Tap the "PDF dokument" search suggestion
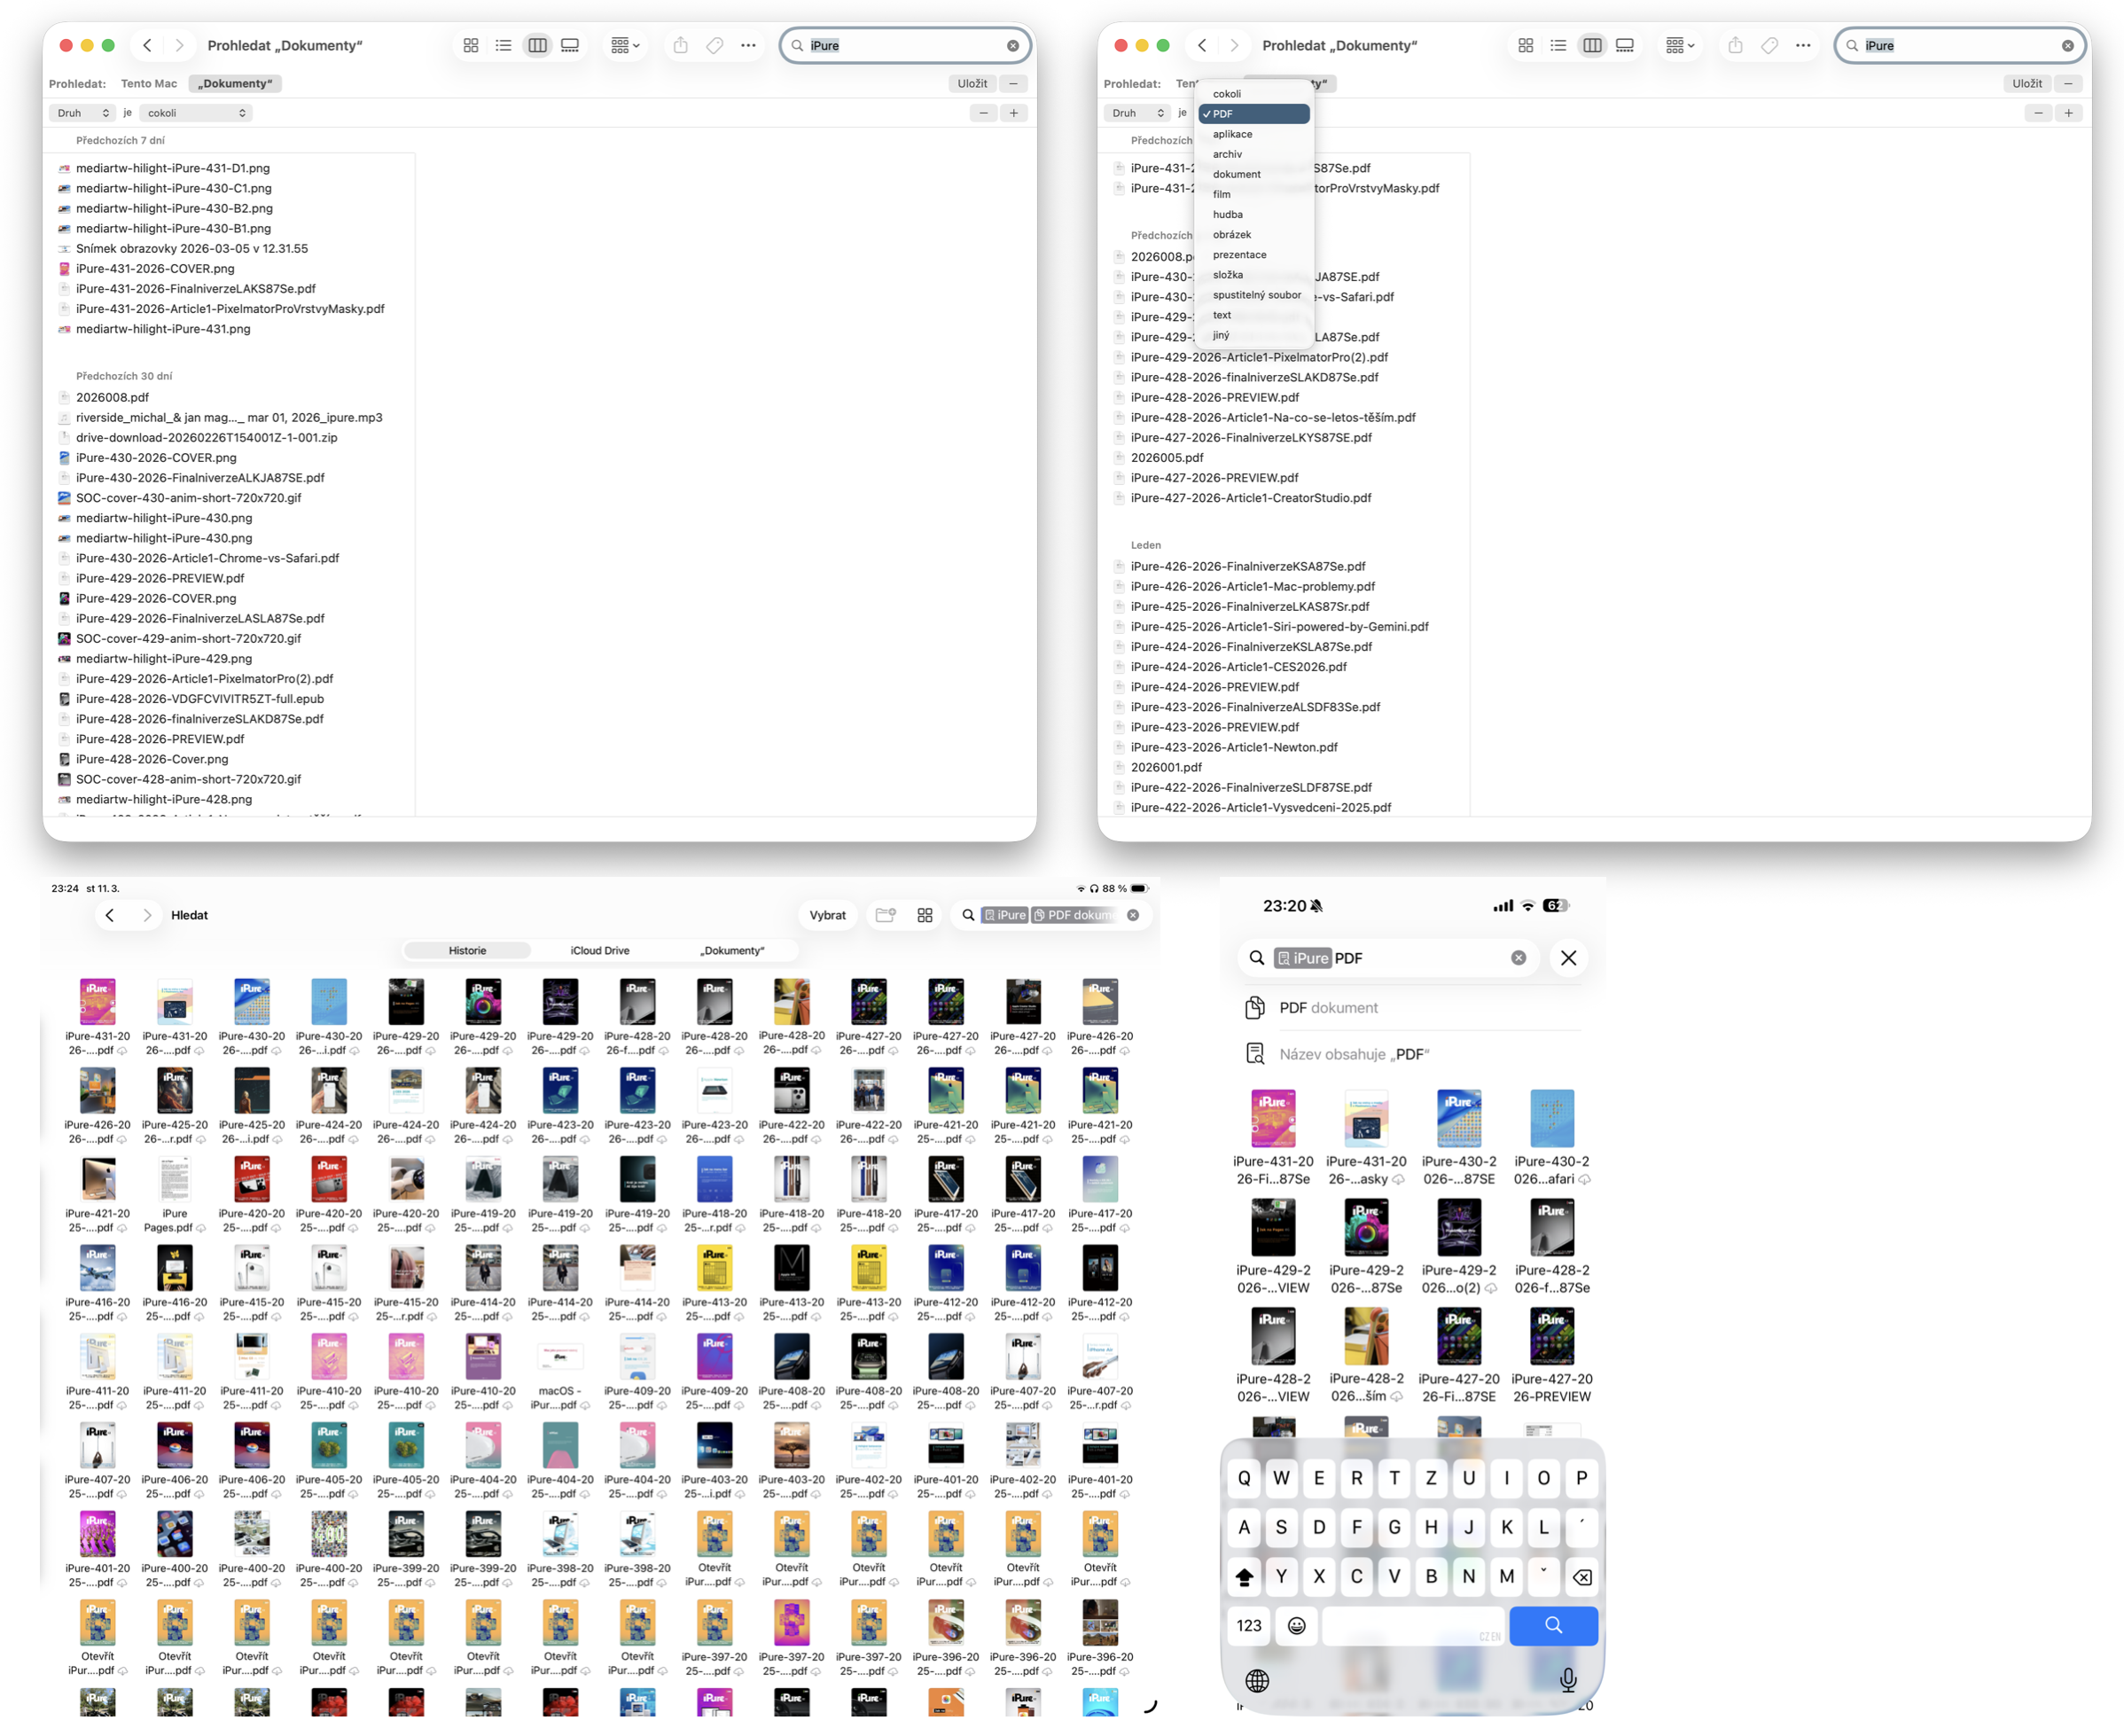This screenshot has width=2124, height=1736. (1327, 1008)
